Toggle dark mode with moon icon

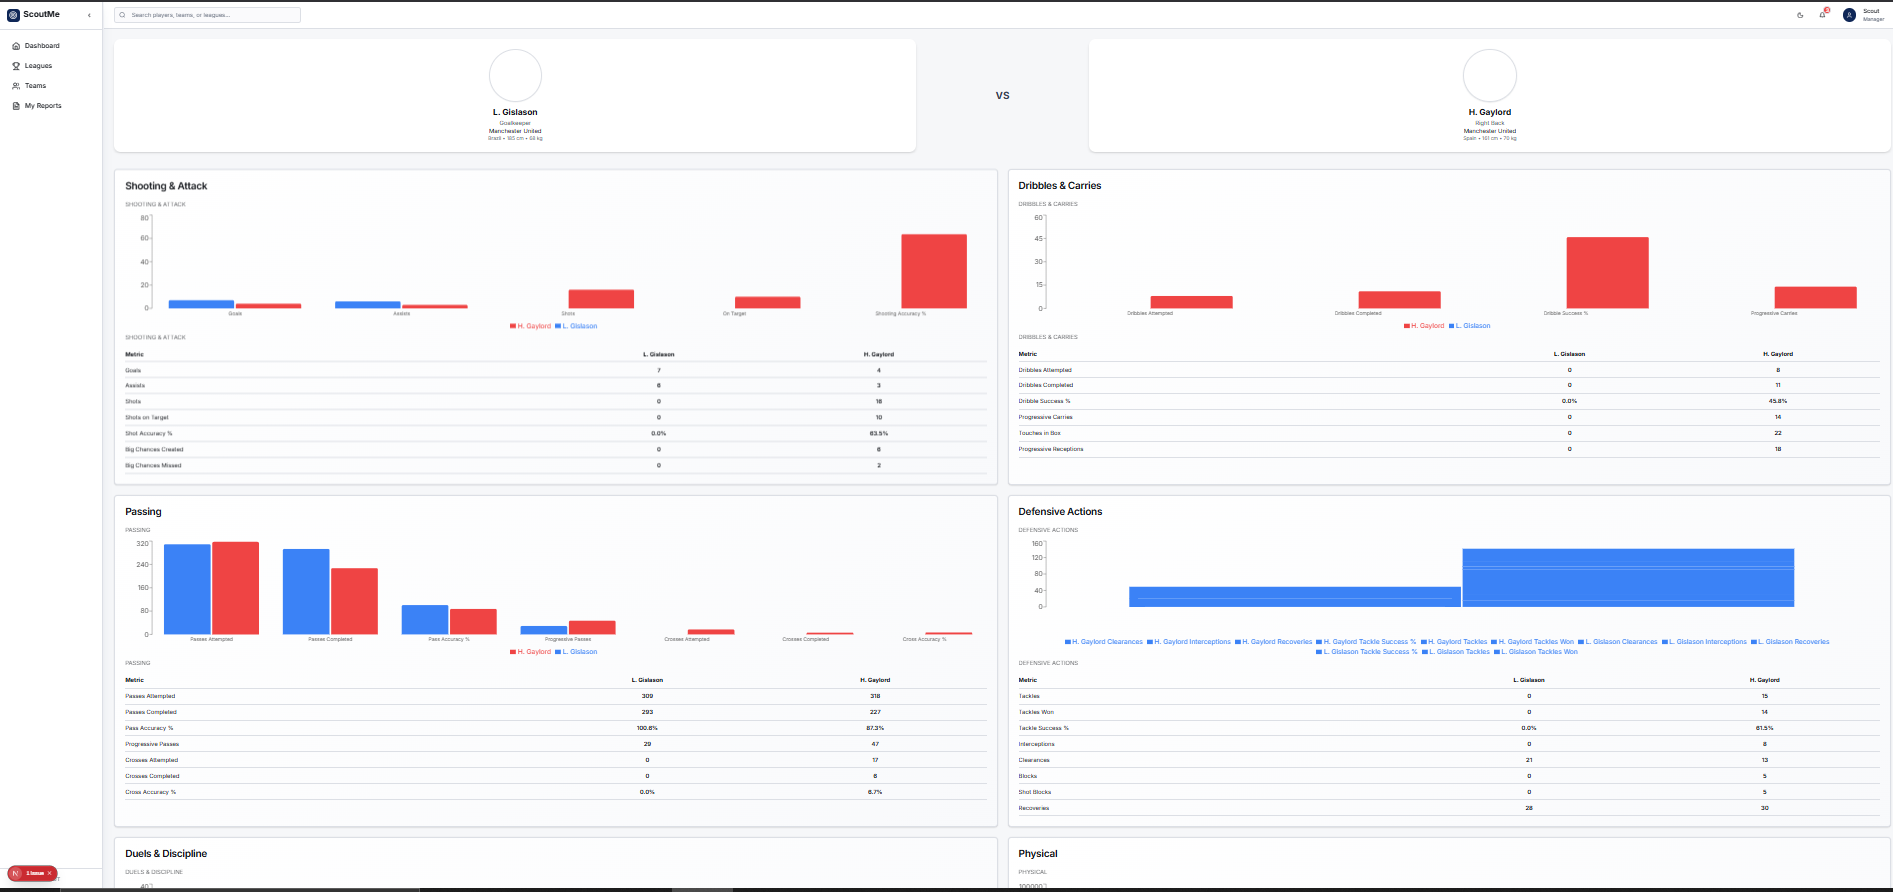click(x=1800, y=15)
